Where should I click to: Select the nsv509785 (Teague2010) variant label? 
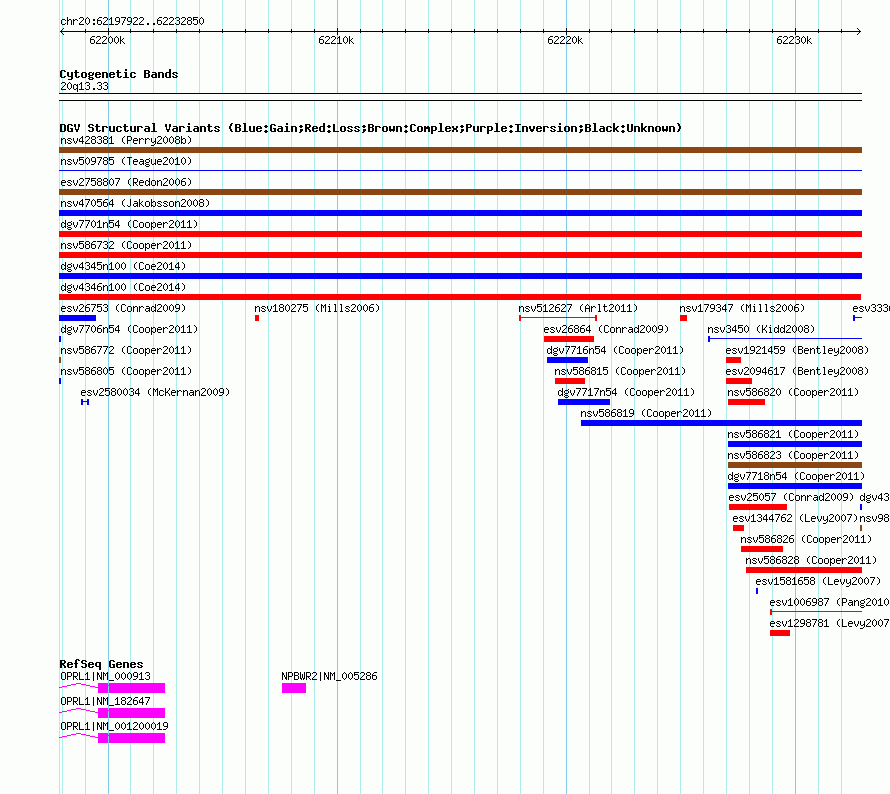(x=126, y=161)
